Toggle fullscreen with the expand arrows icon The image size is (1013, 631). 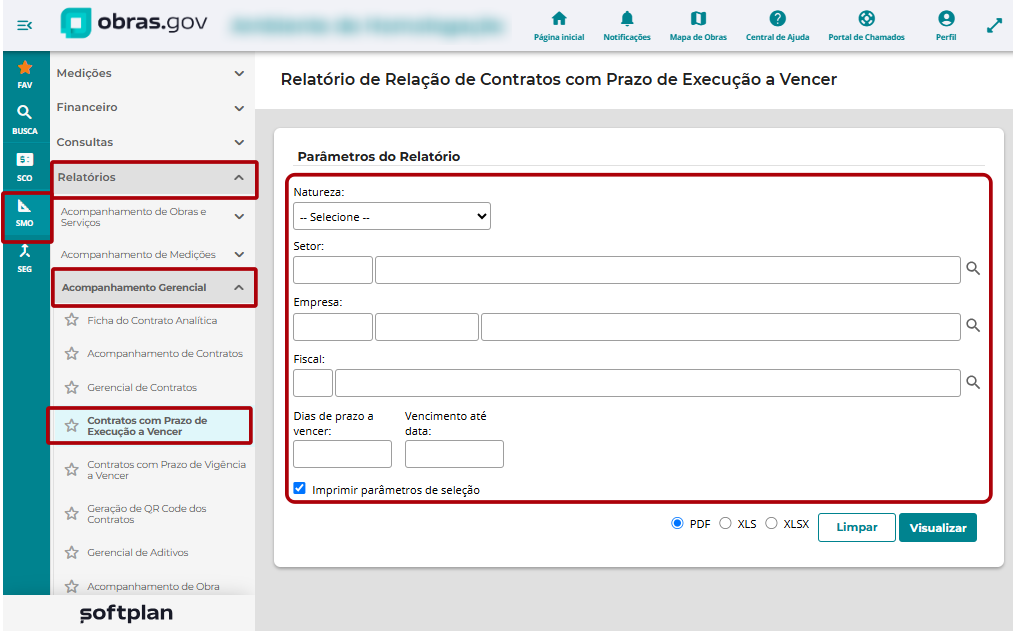pyautogui.click(x=994, y=26)
